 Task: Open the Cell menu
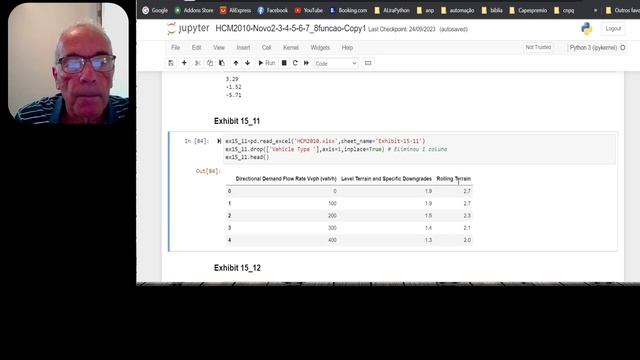point(267,48)
